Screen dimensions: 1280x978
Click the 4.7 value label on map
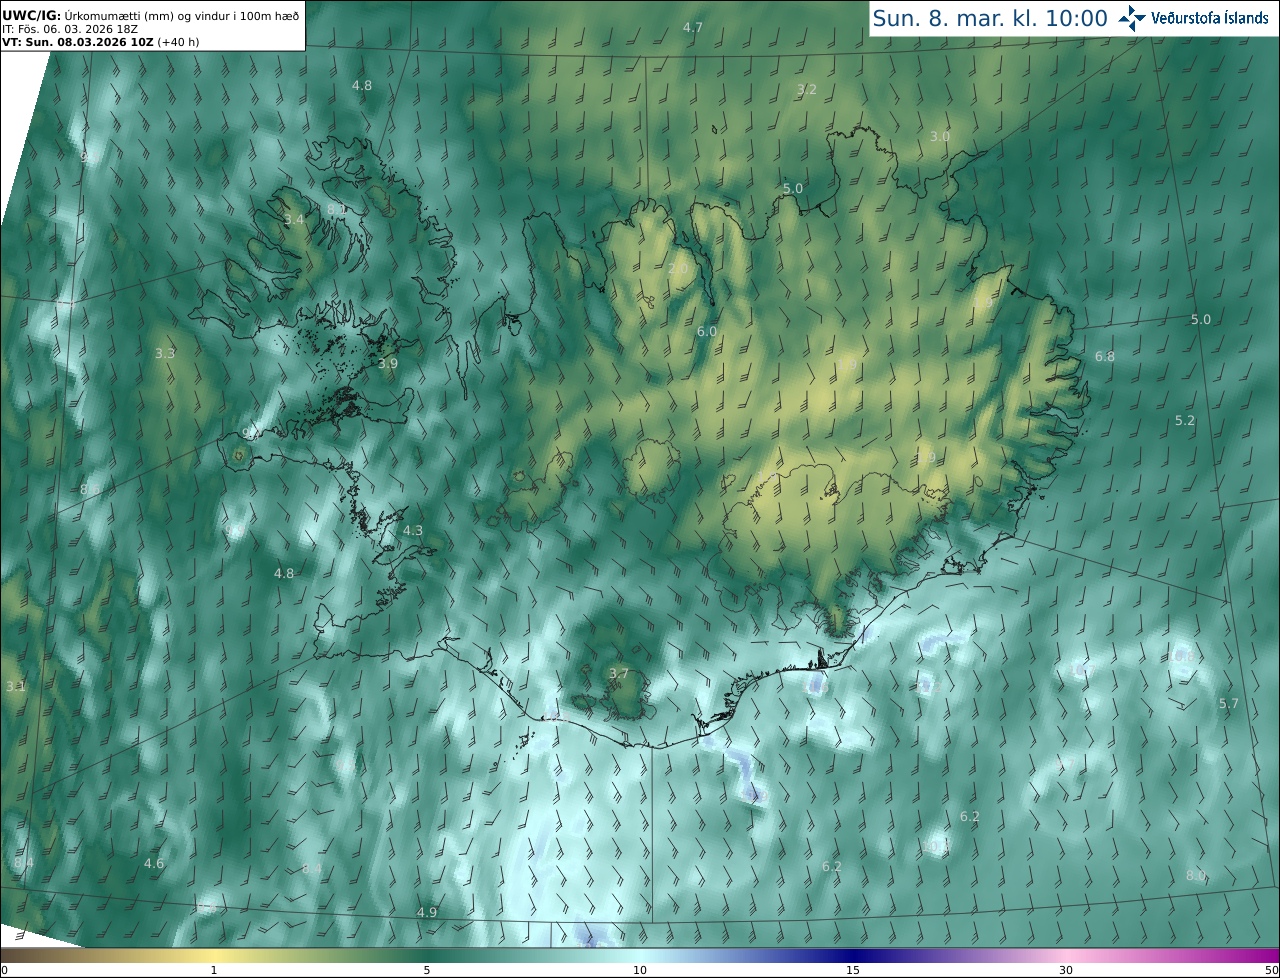(x=693, y=27)
